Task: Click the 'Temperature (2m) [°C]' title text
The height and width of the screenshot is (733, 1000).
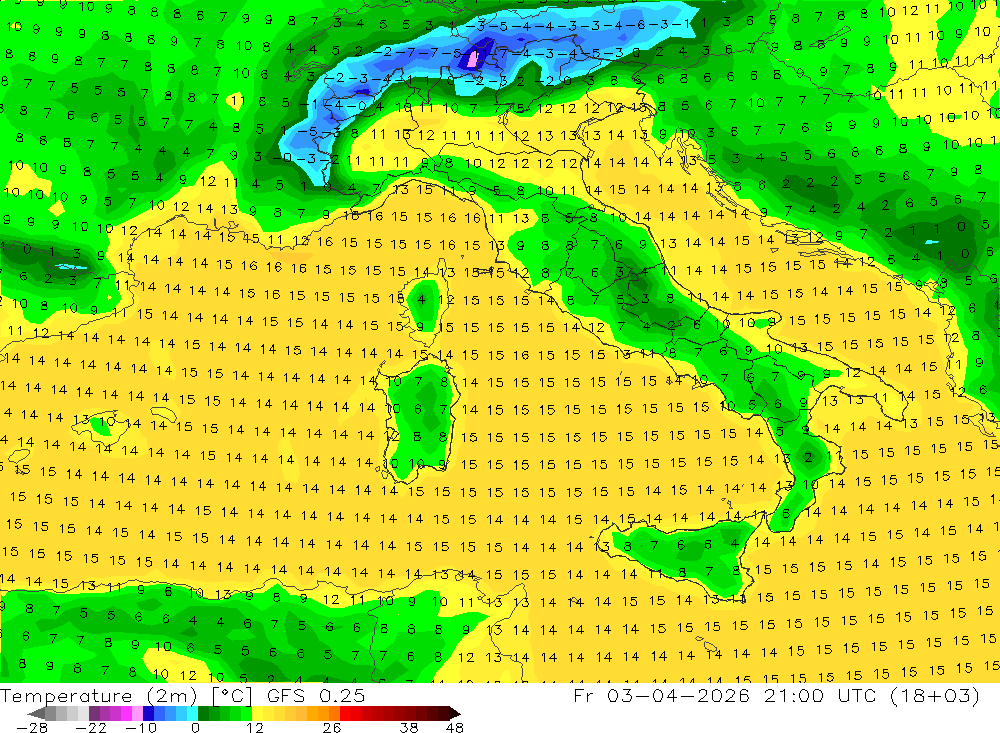Action: (x=126, y=695)
